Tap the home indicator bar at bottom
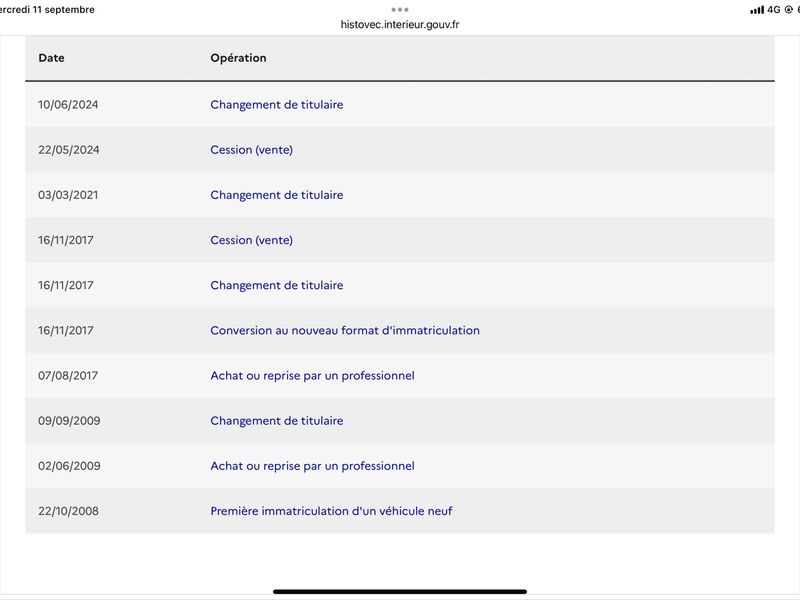 tap(400, 592)
